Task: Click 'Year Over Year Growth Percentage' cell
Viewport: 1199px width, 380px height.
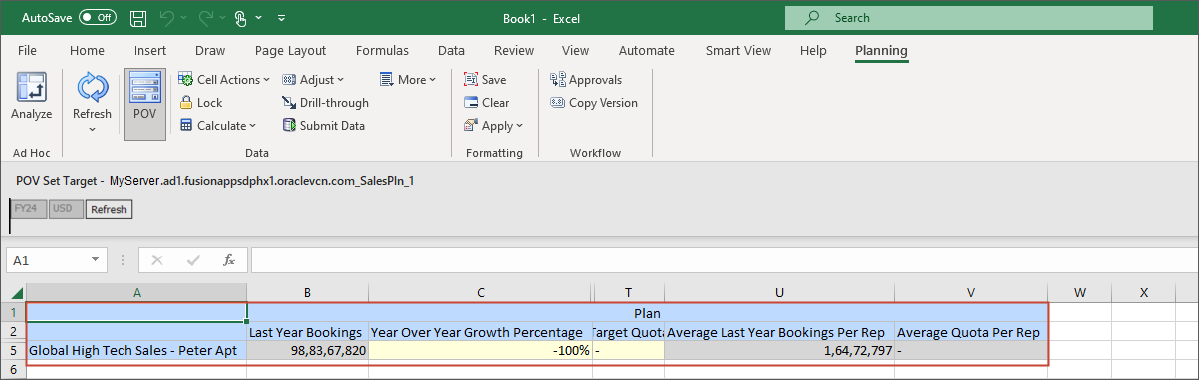Action: (x=480, y=333)
